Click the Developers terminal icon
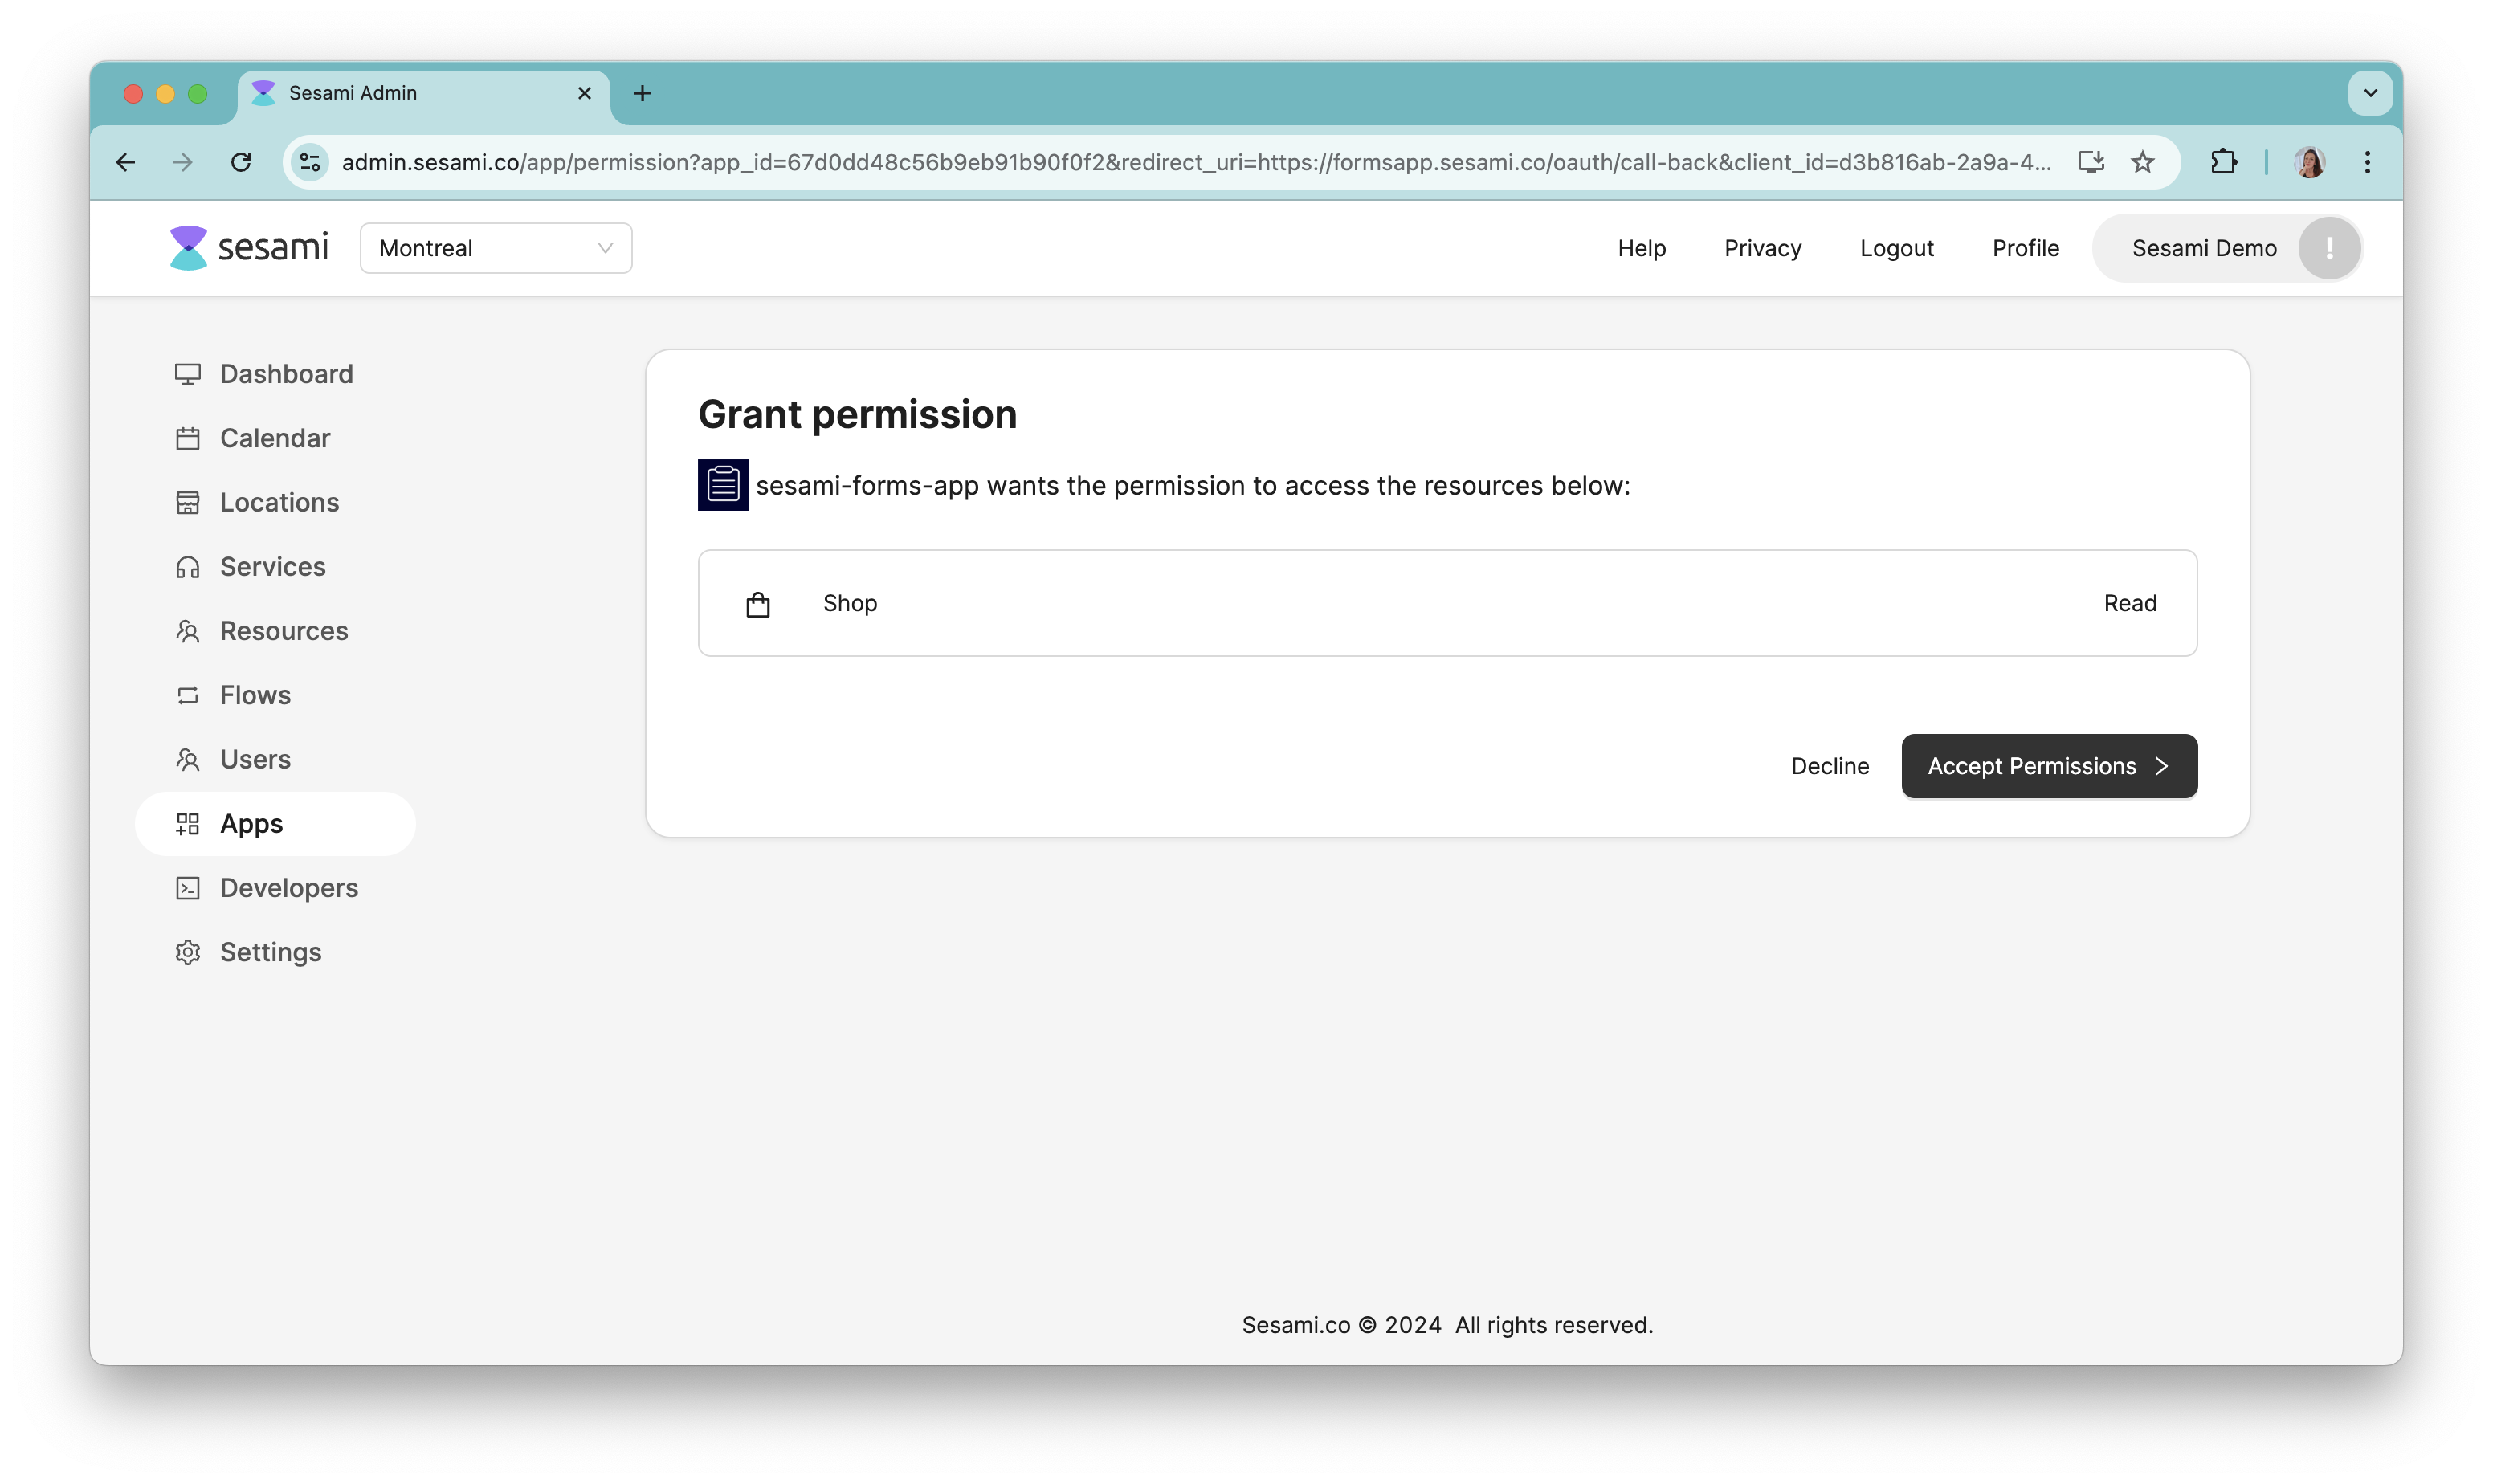Viewport: 2493px width, 1484px height. pos(188,888)
